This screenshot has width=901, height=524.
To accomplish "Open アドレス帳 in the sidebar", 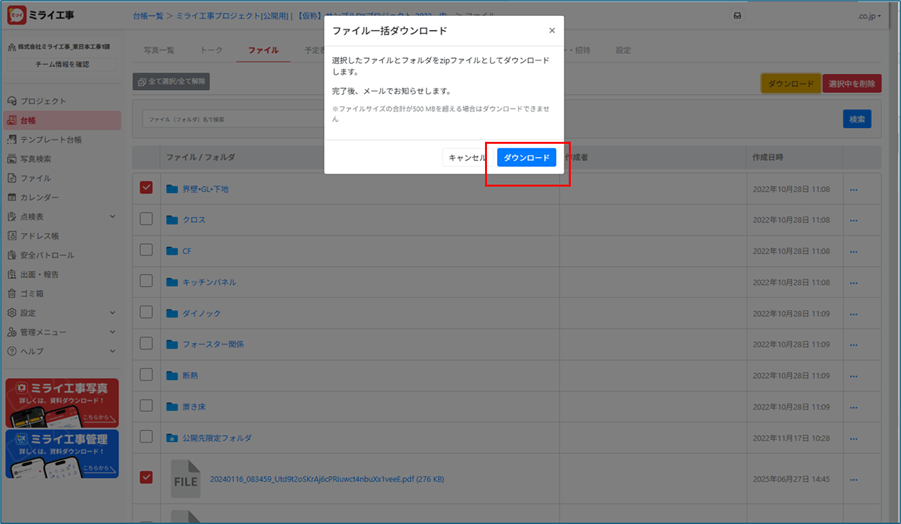I will pyautogui.click(x=40, y=236).
